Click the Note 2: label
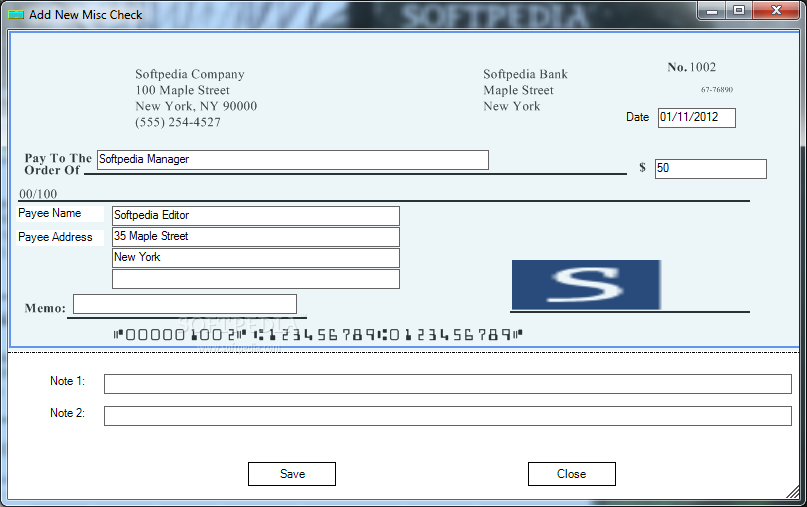 coord(67,413)
